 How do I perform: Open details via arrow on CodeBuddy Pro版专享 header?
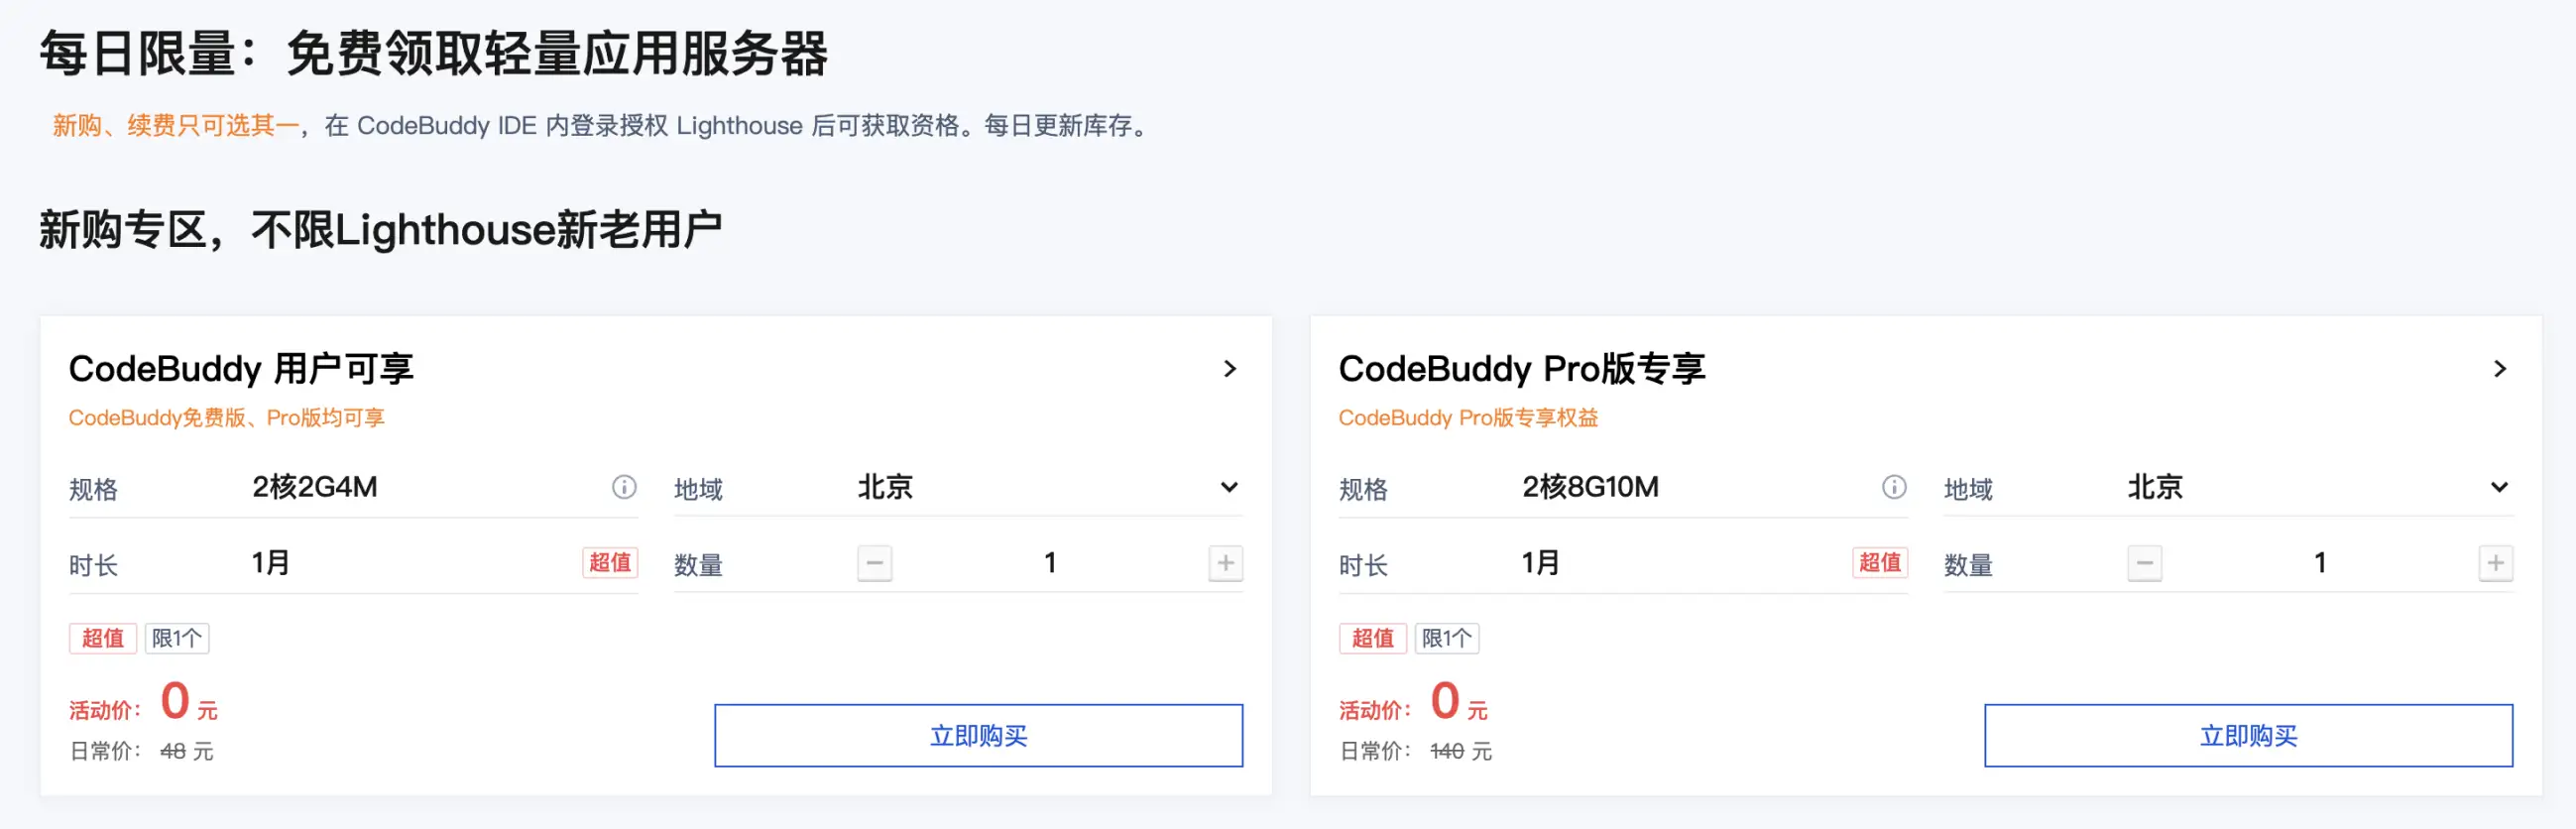(2500, 368)
